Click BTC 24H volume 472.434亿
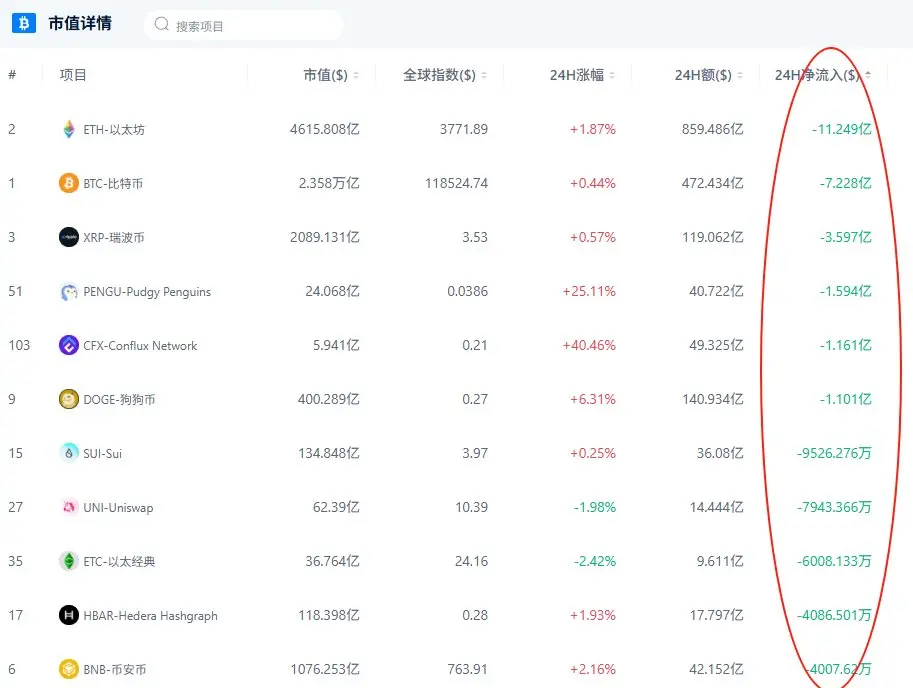 [713, 183]
